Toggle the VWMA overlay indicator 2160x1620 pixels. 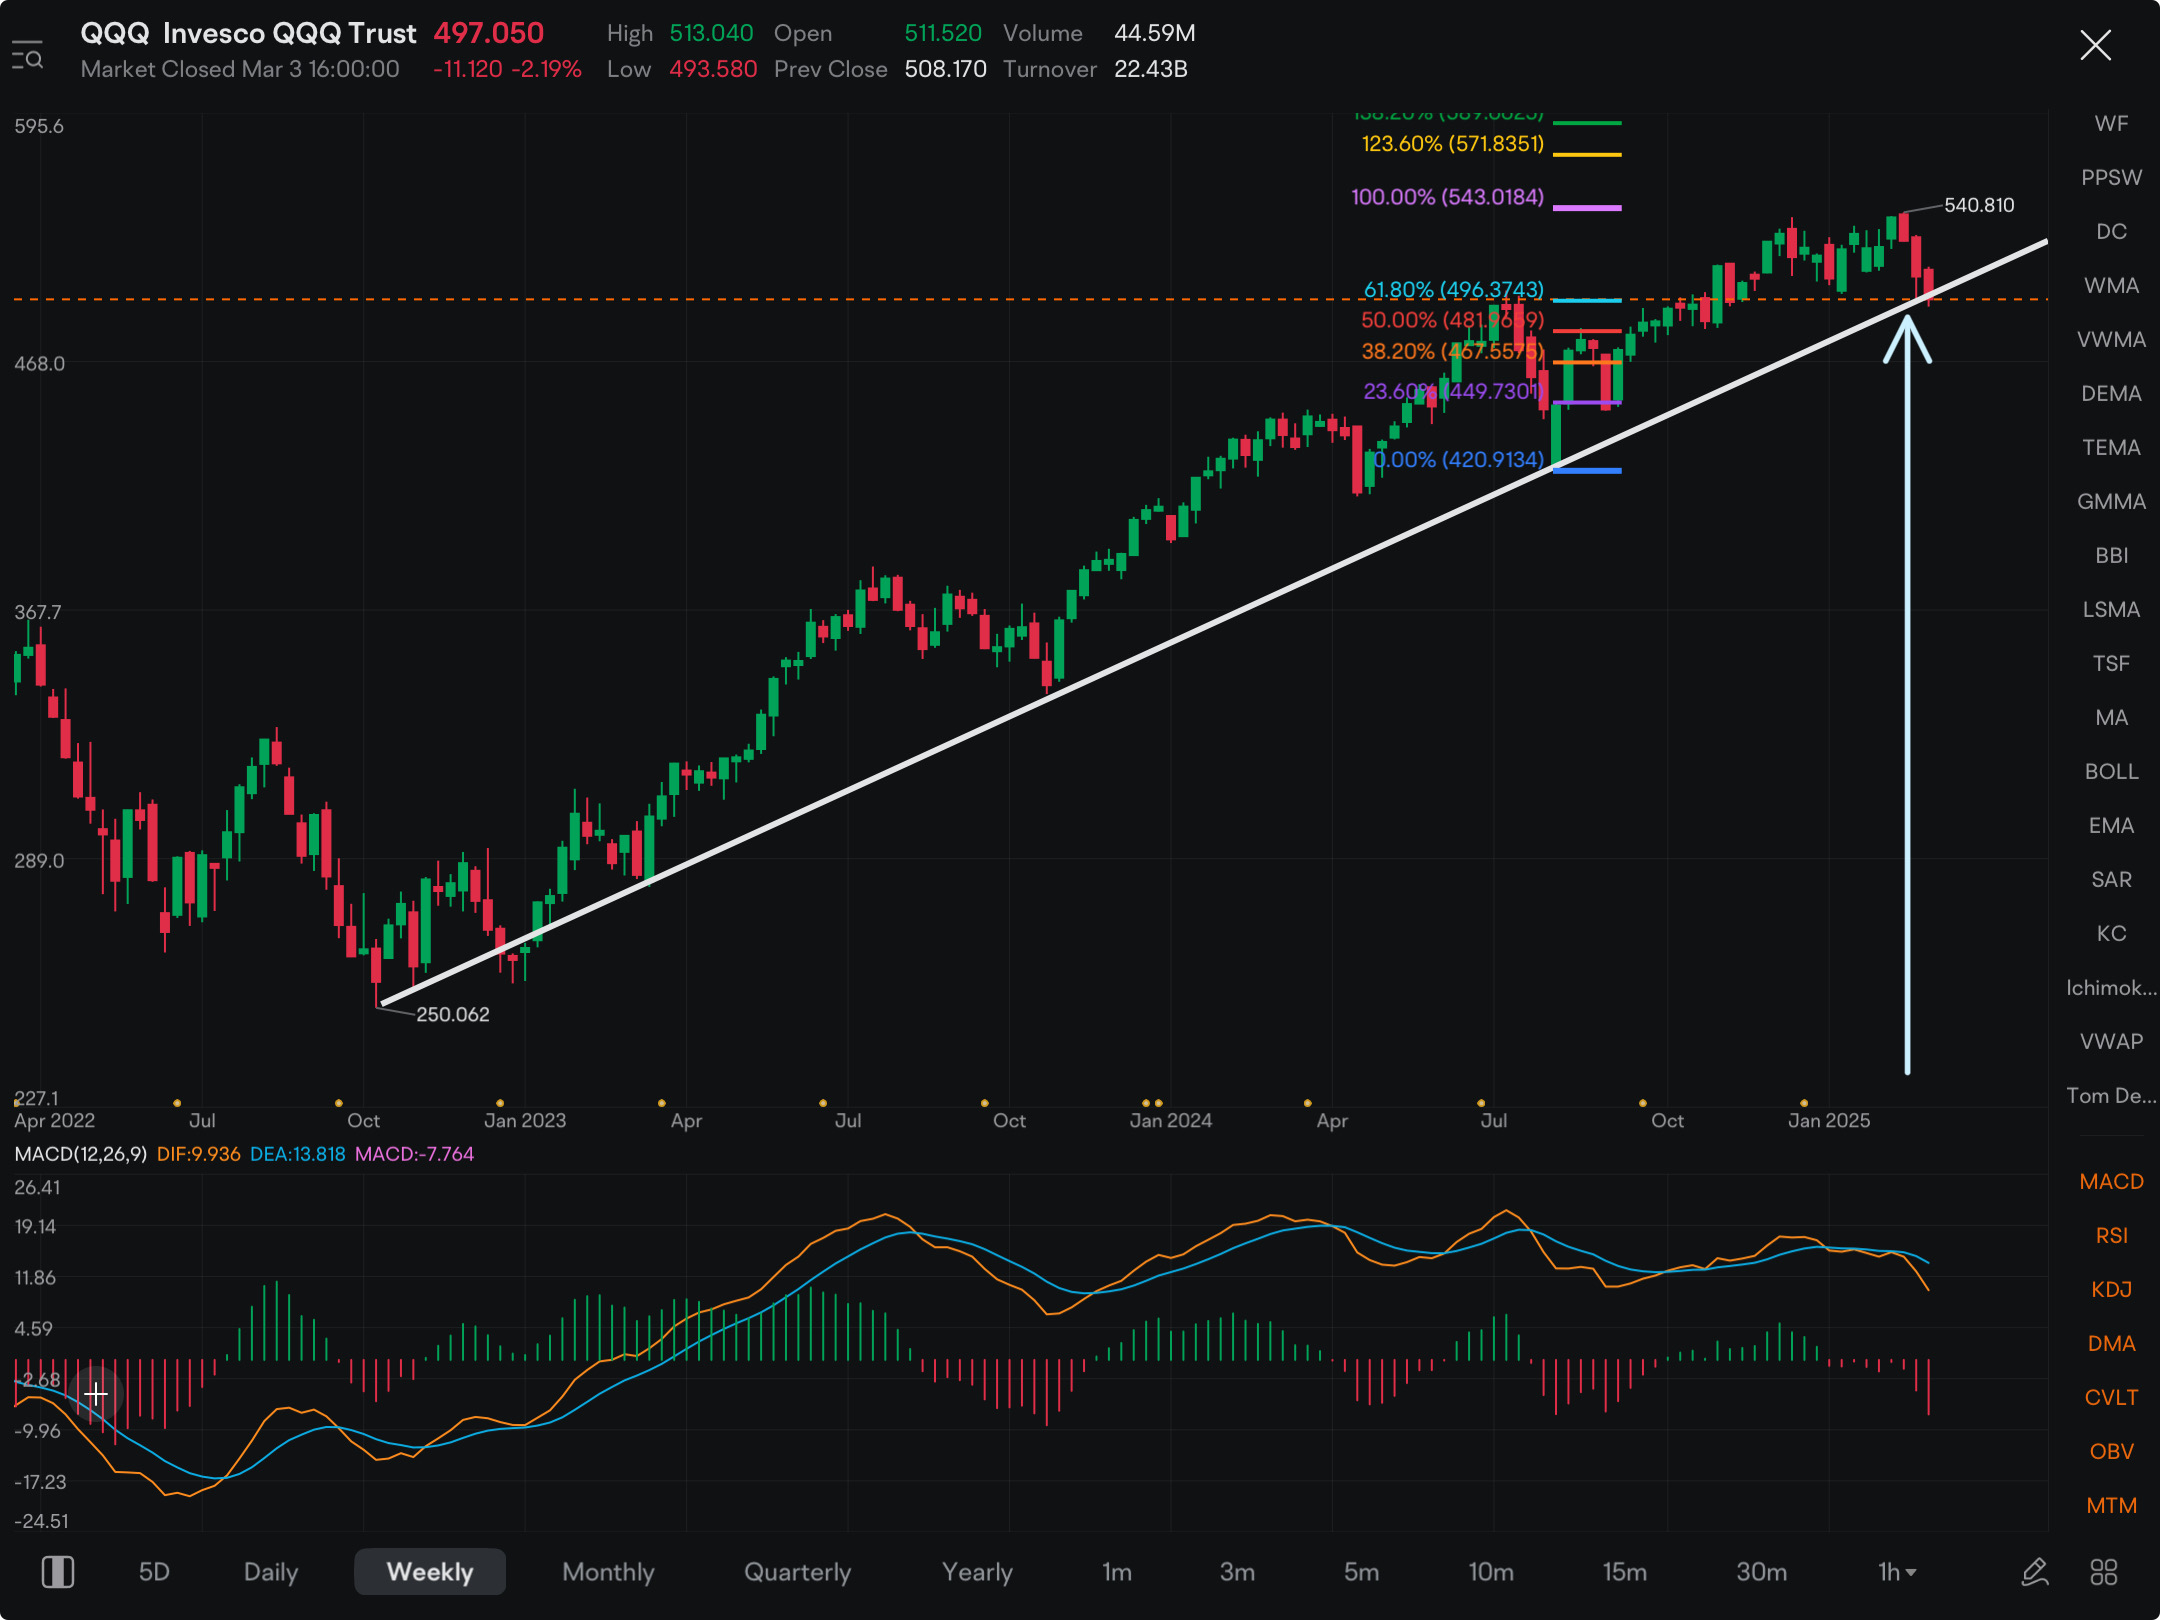coord(2111,340)
